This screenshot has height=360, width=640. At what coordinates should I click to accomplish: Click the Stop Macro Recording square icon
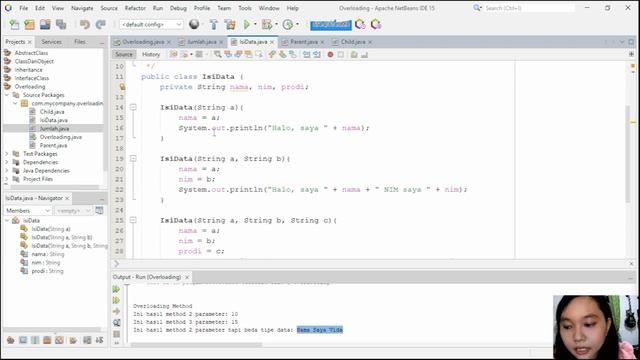pyautogui.click(x=340, y=54)
